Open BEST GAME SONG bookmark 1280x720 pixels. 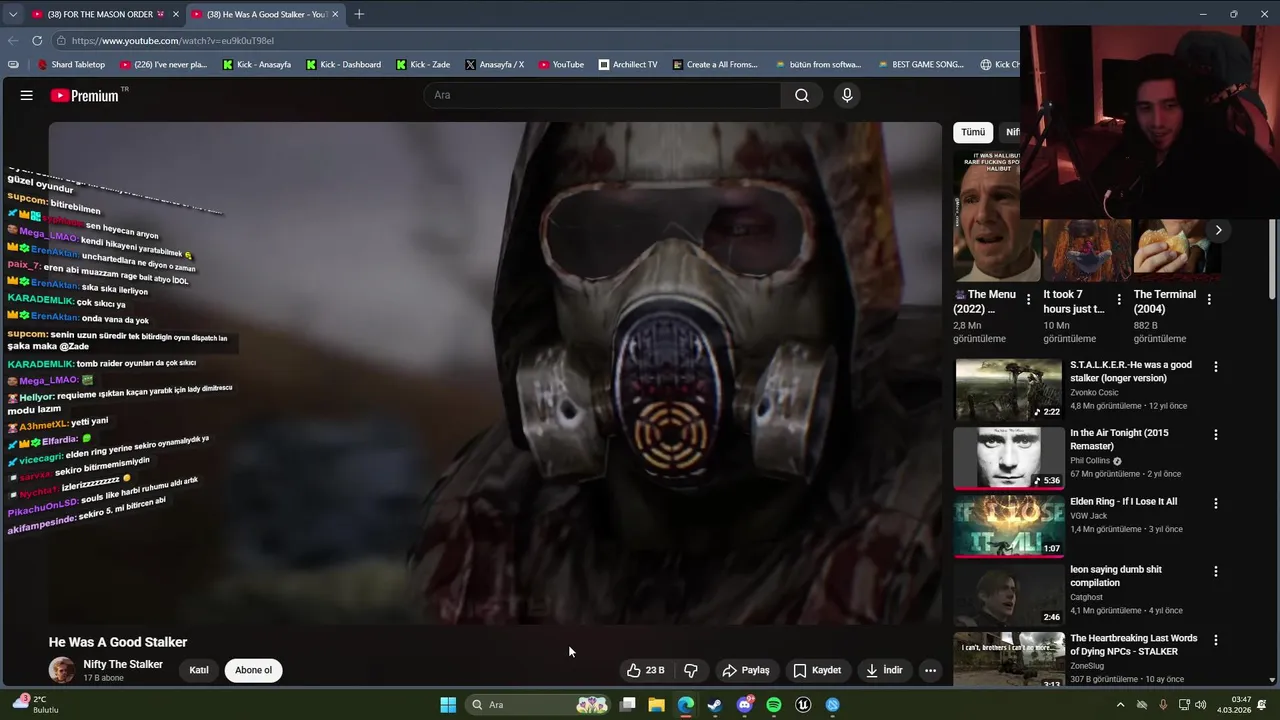point(921,64)
